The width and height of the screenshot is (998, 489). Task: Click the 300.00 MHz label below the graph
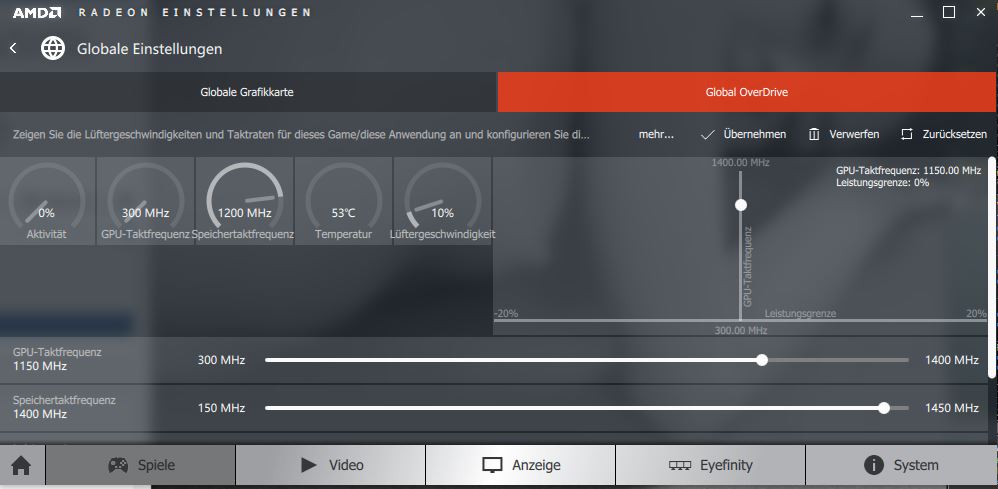[740, 331]
